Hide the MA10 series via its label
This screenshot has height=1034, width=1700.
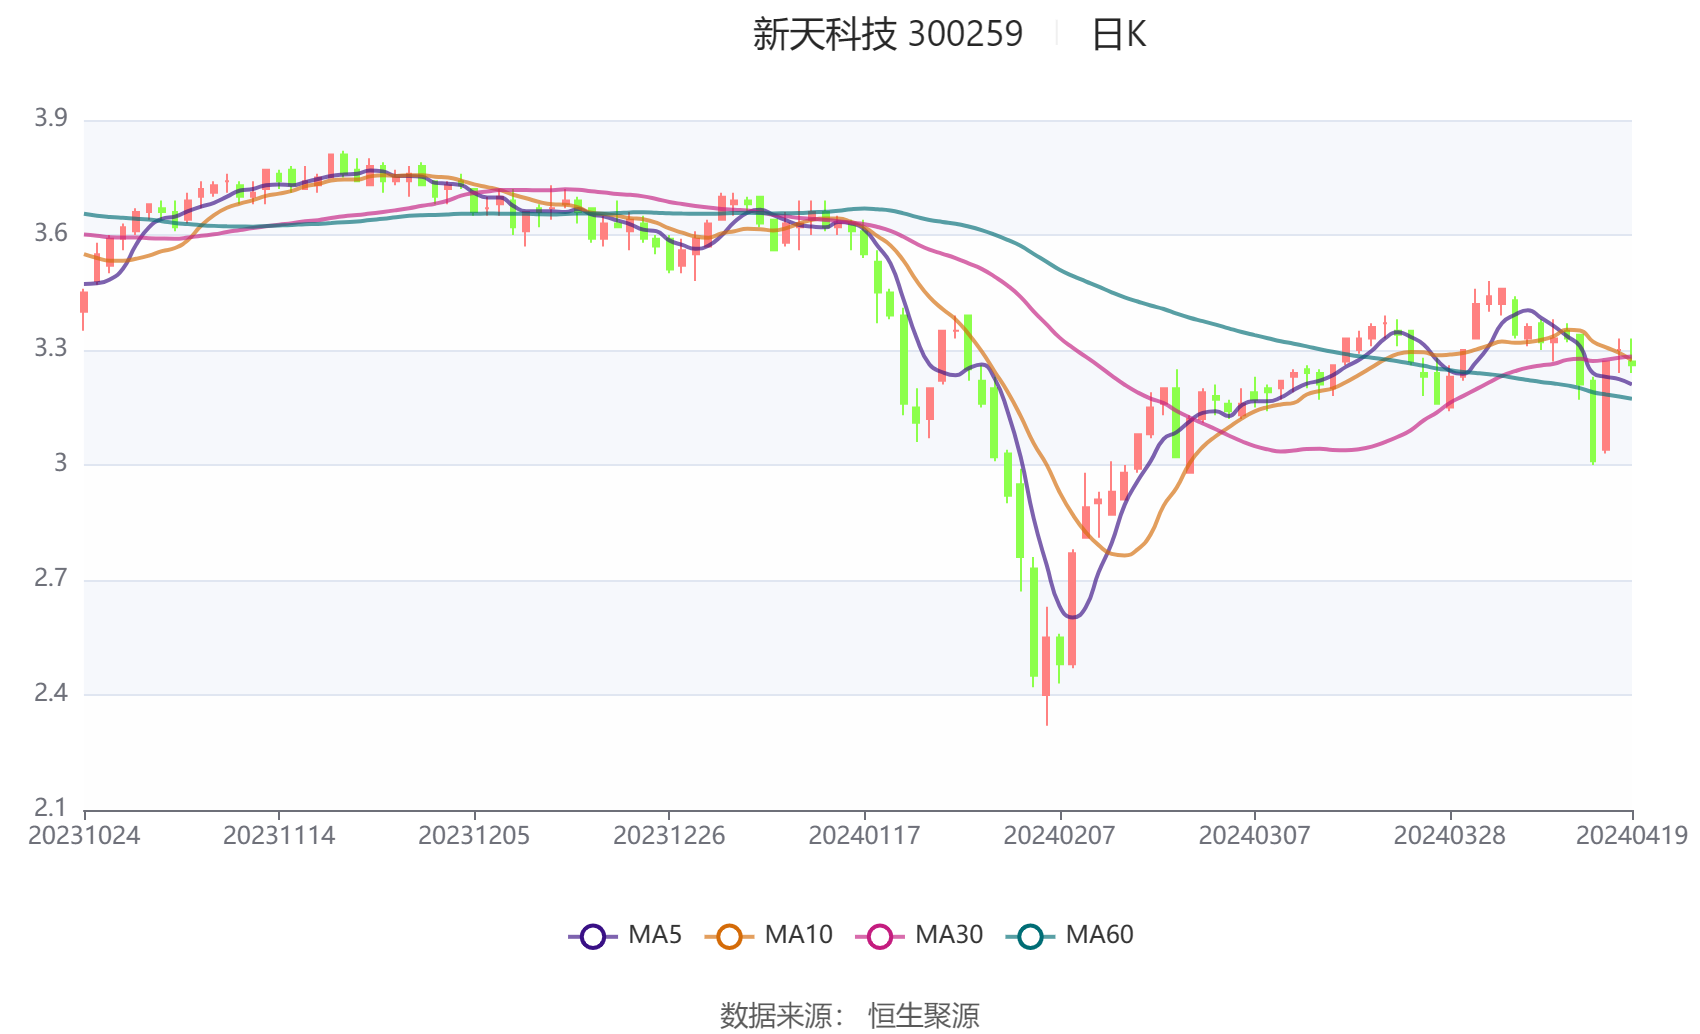tap(798, 935)
